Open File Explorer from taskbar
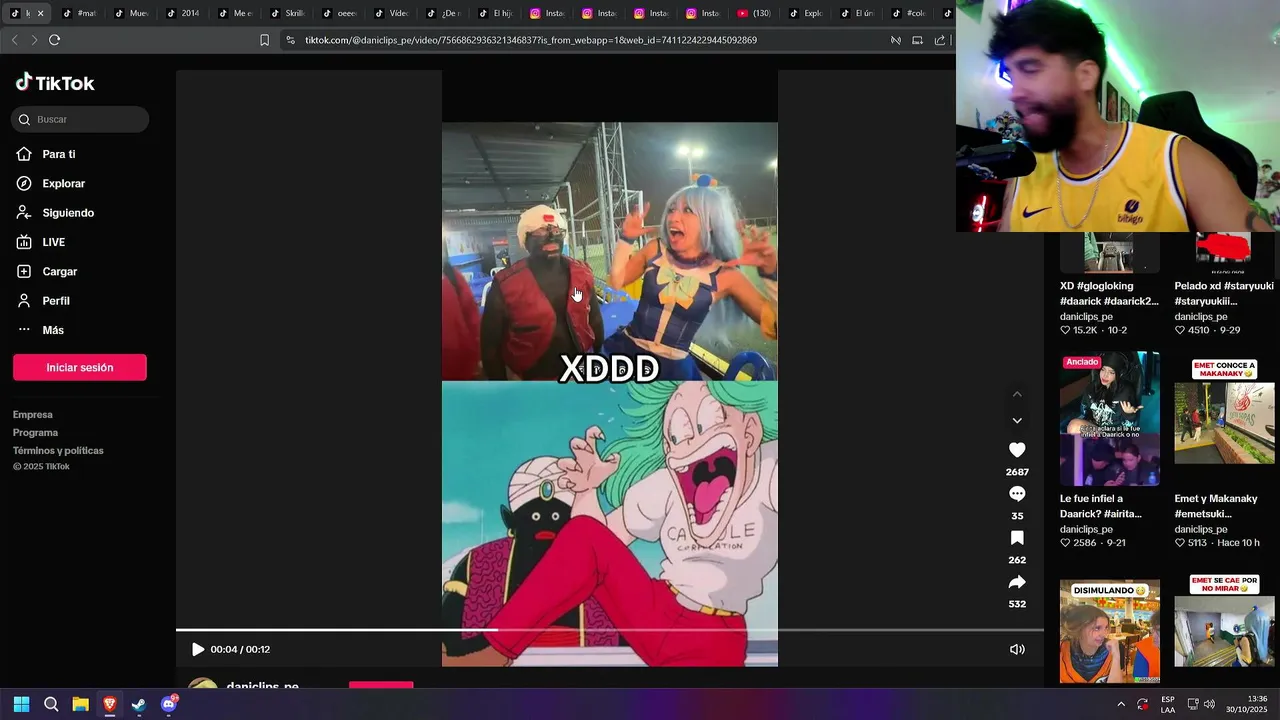The height and width of the screenshot is (720, 1280). coord(80,704)
